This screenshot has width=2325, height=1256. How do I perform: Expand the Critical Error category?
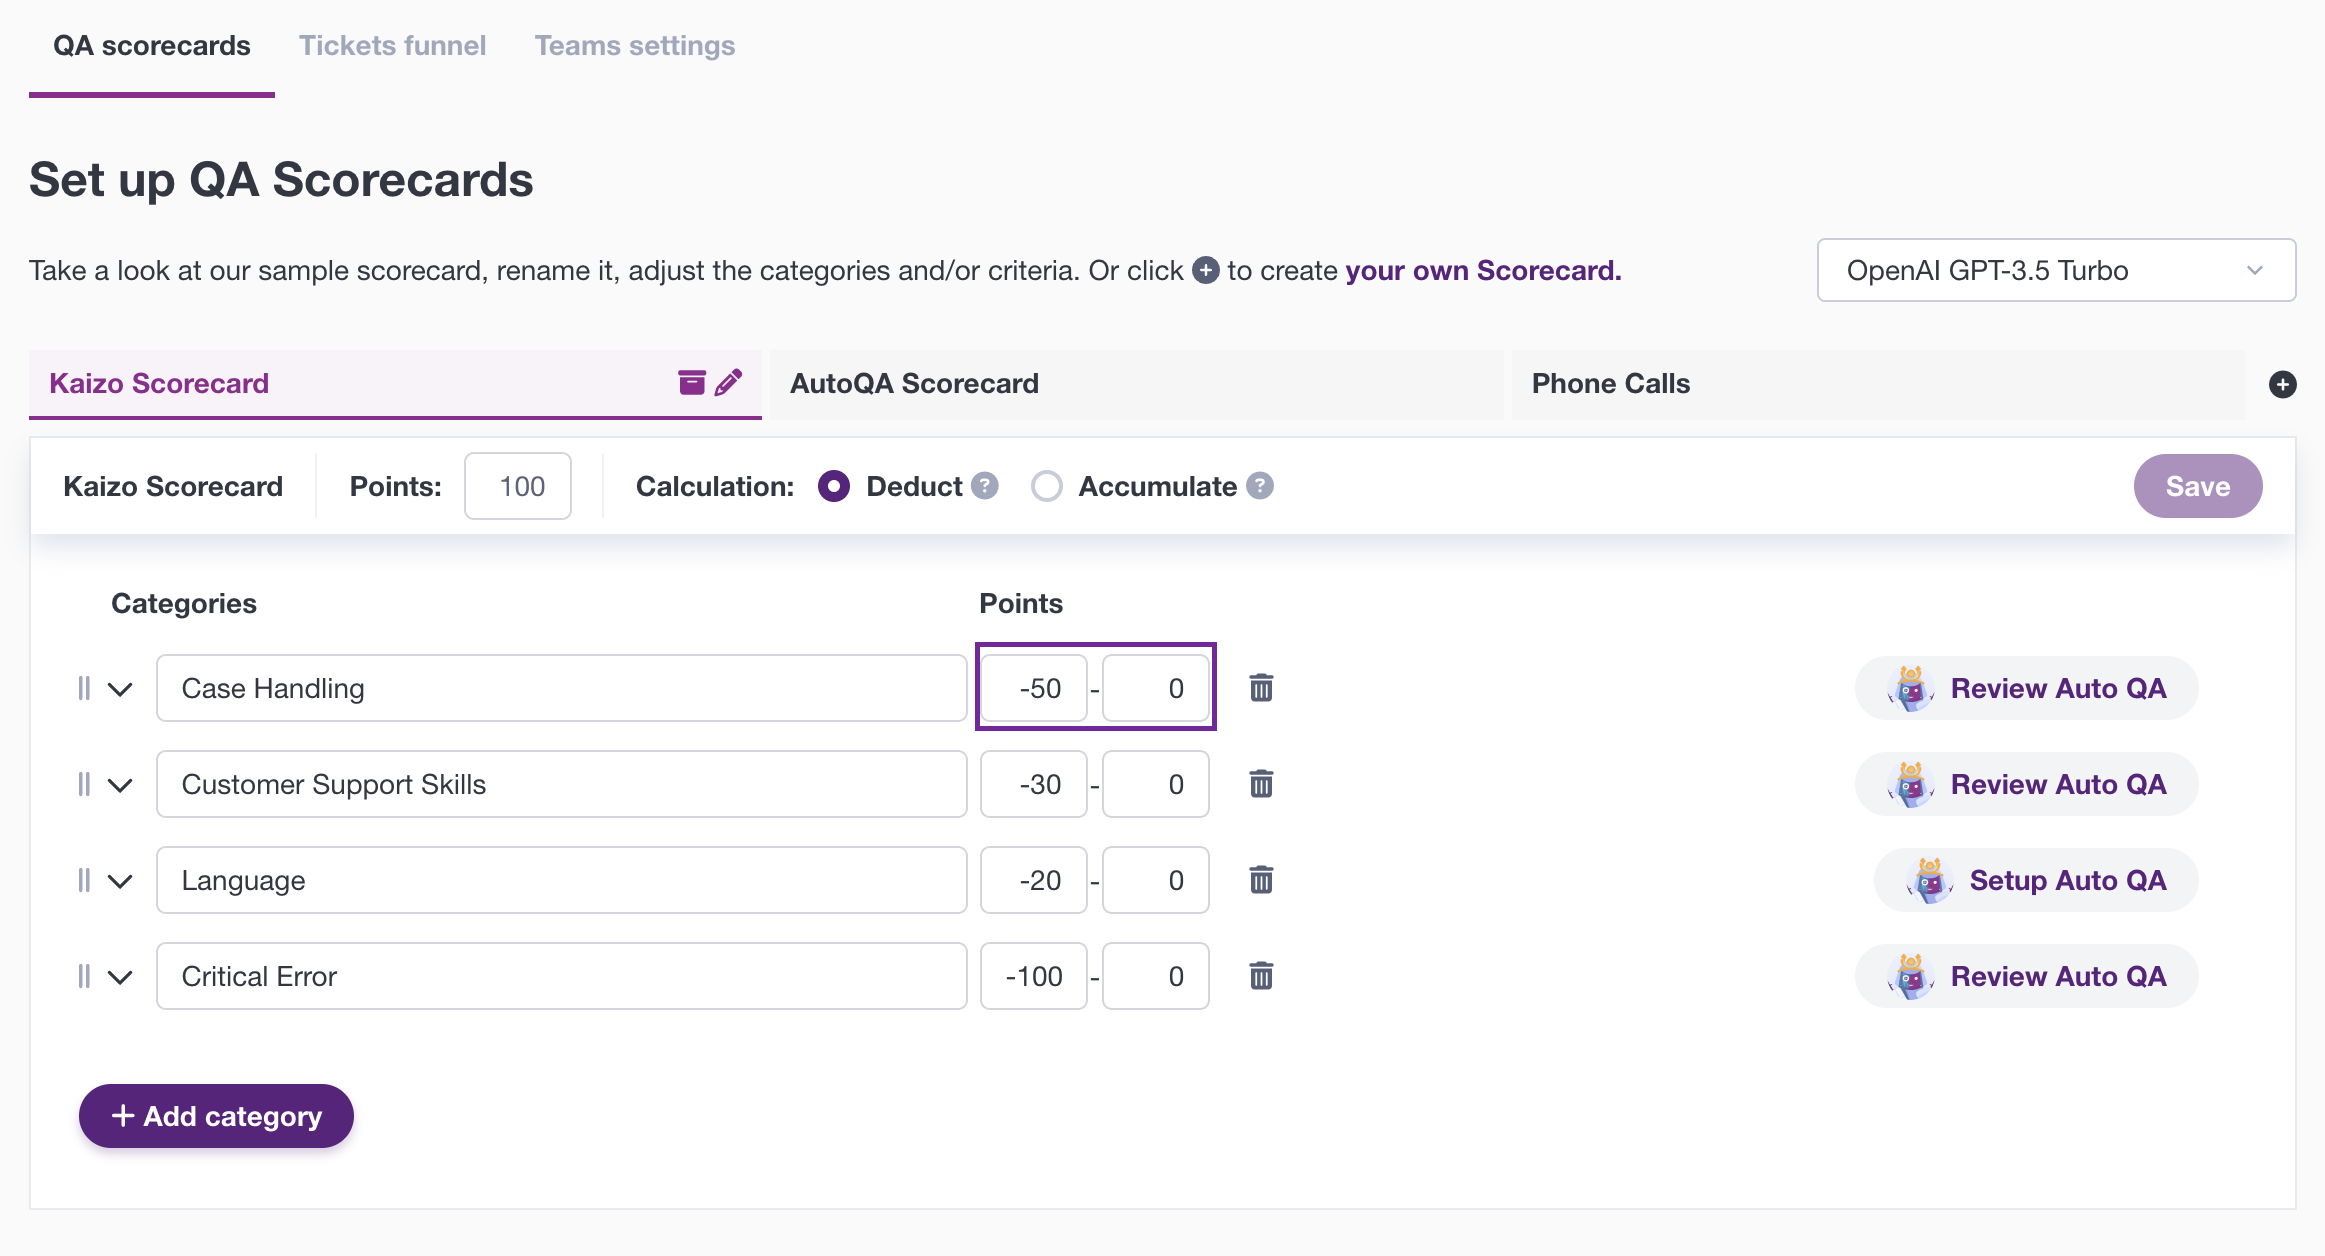(x=120, y=977)
